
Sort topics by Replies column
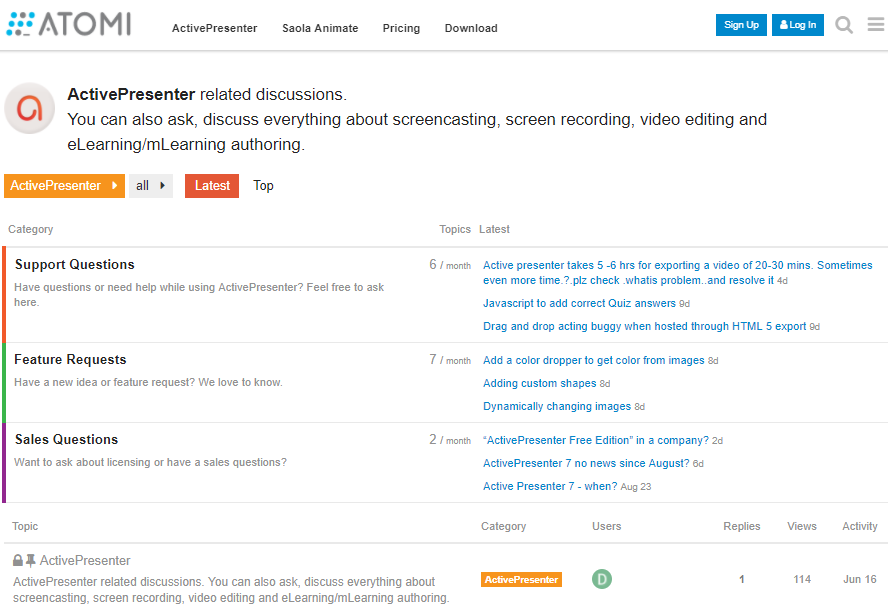[741, 526]
